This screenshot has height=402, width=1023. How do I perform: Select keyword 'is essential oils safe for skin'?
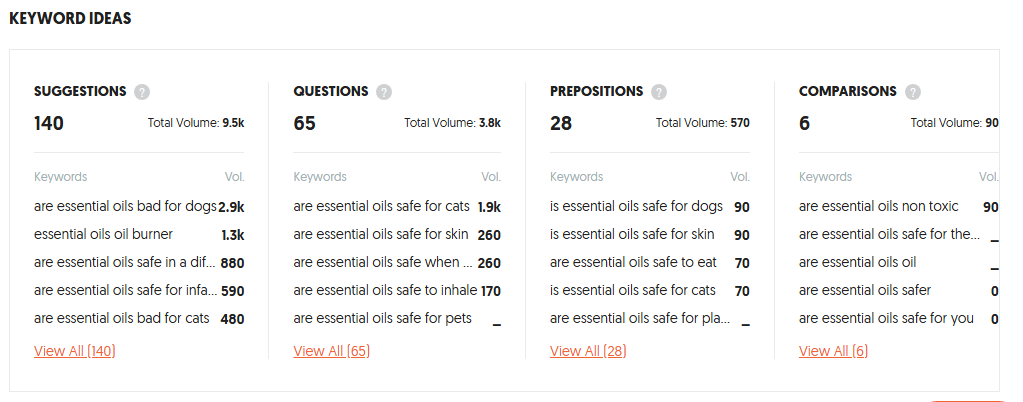click(x=632, y=234)
